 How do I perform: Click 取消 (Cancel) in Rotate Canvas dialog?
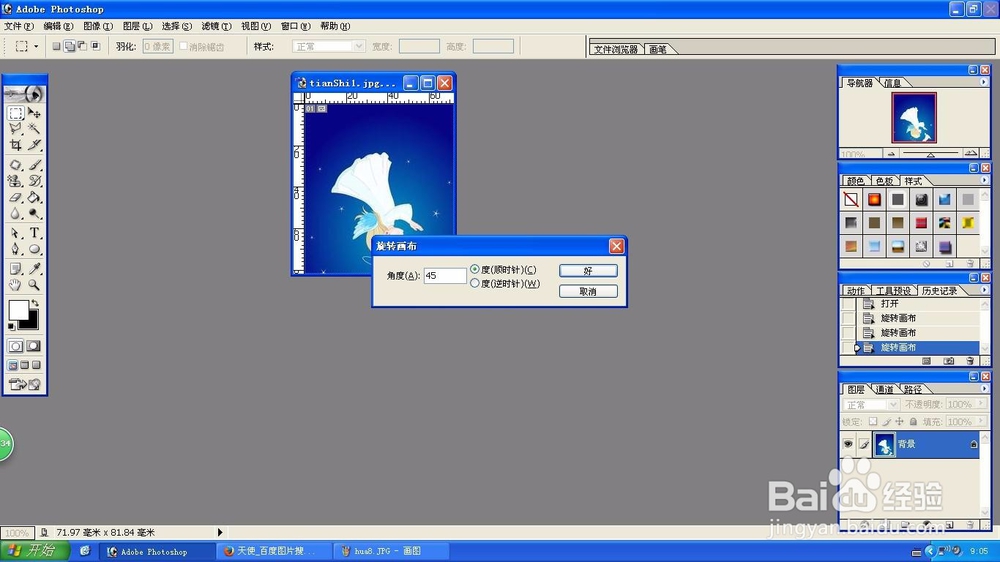click(x=588, y=292)
